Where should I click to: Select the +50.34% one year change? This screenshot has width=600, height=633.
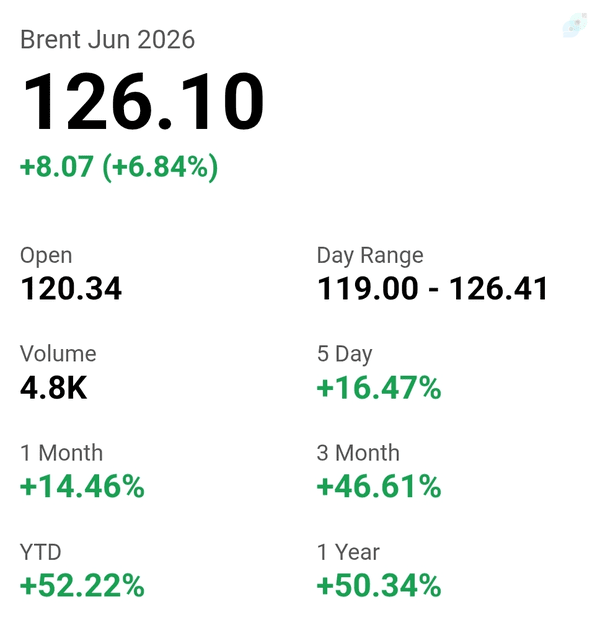tap(379, 586)
